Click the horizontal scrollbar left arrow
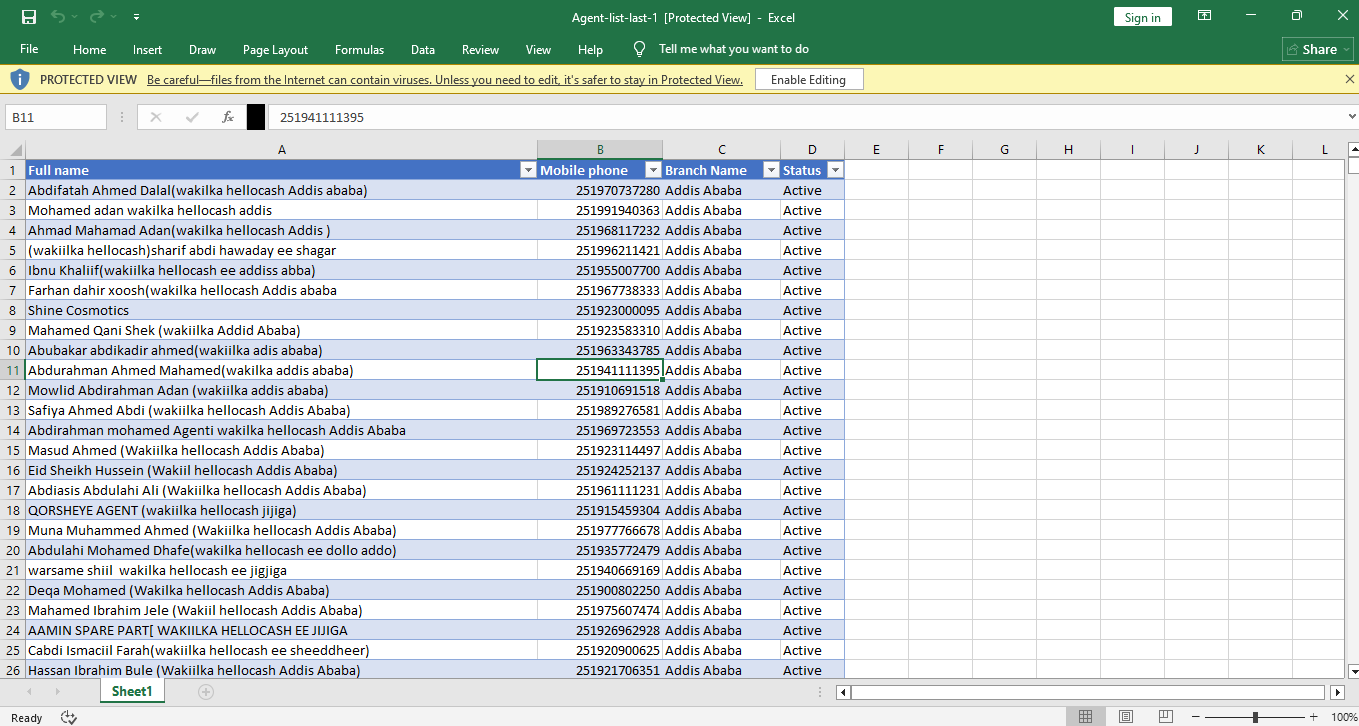 click(843, 692)
